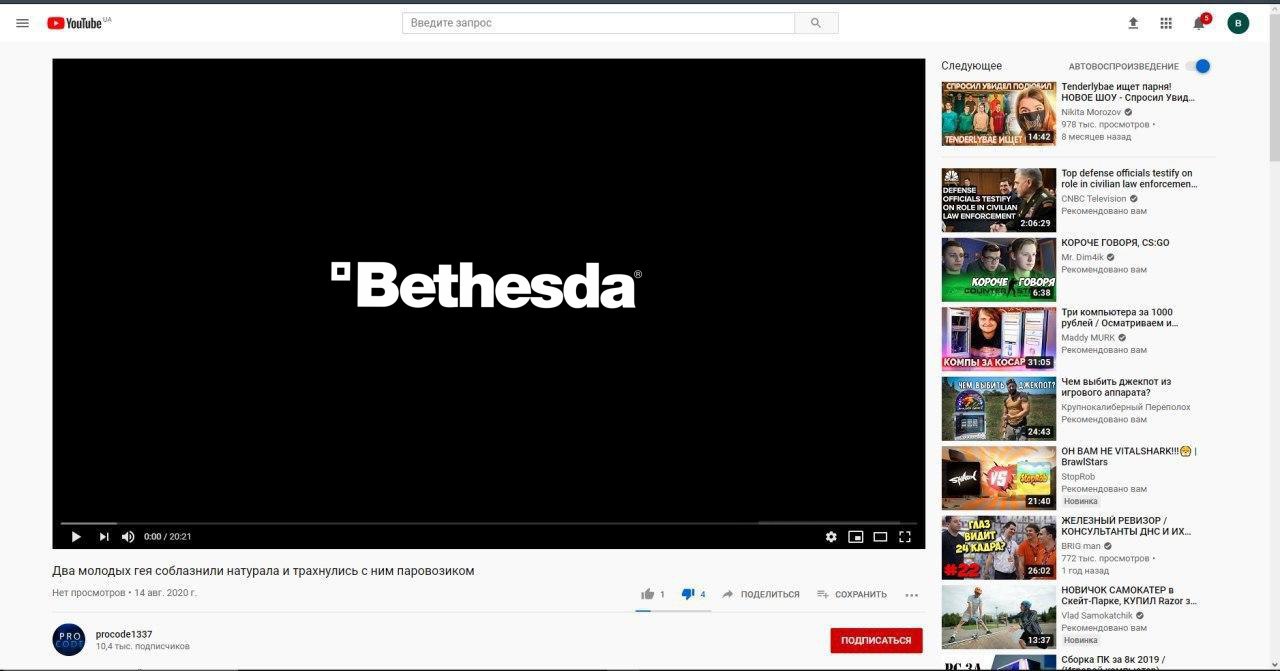
Task: Open the BrawlStars VITALSHARK video thumbnail
Action: pos(998,478)
